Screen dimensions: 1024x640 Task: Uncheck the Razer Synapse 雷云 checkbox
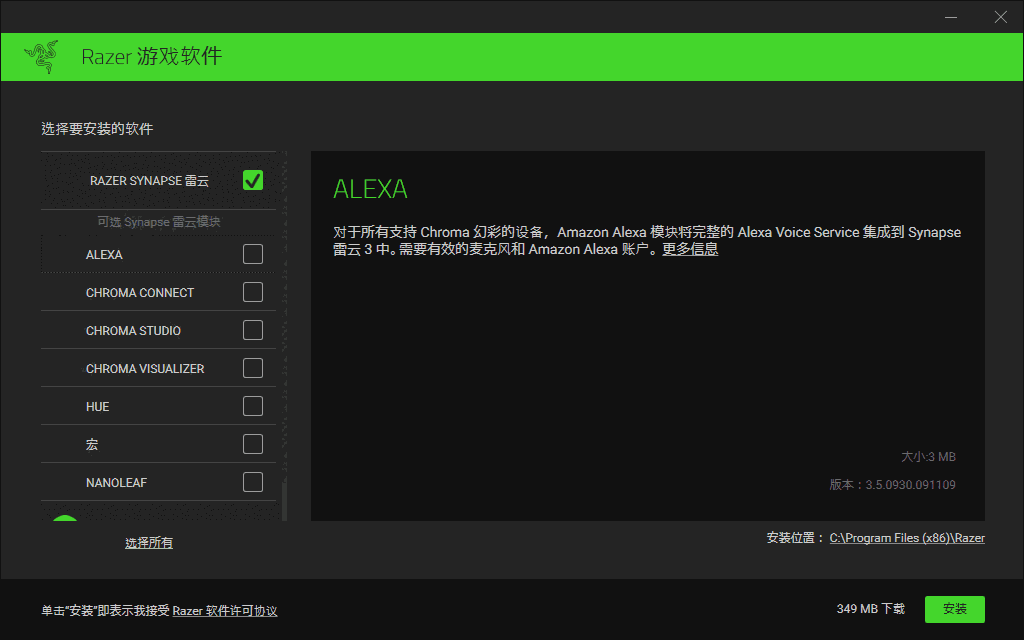point(253,180)
